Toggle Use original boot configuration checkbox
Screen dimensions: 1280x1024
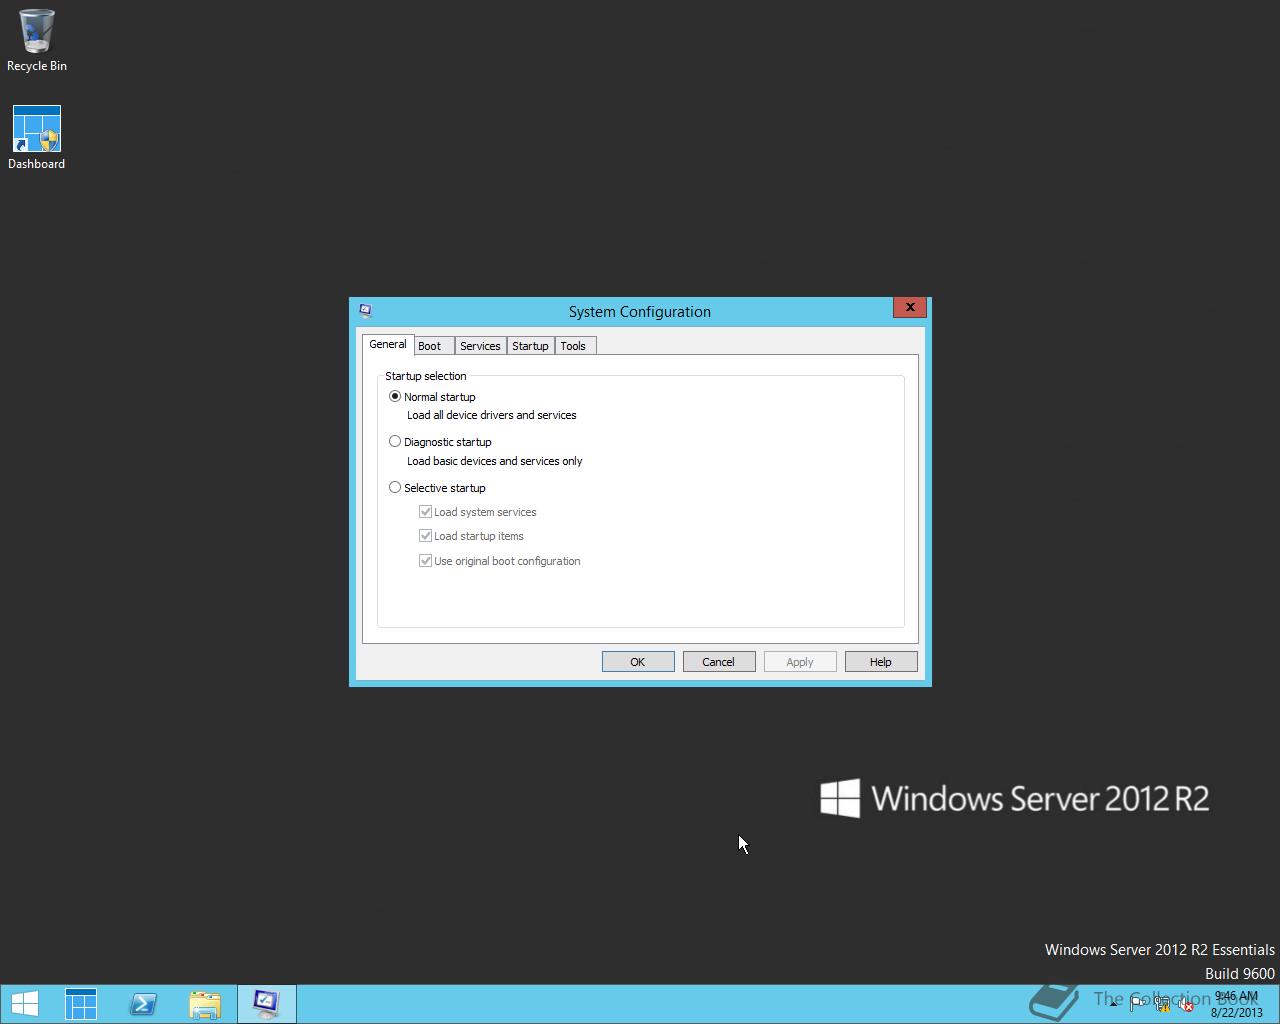[500, 561]
